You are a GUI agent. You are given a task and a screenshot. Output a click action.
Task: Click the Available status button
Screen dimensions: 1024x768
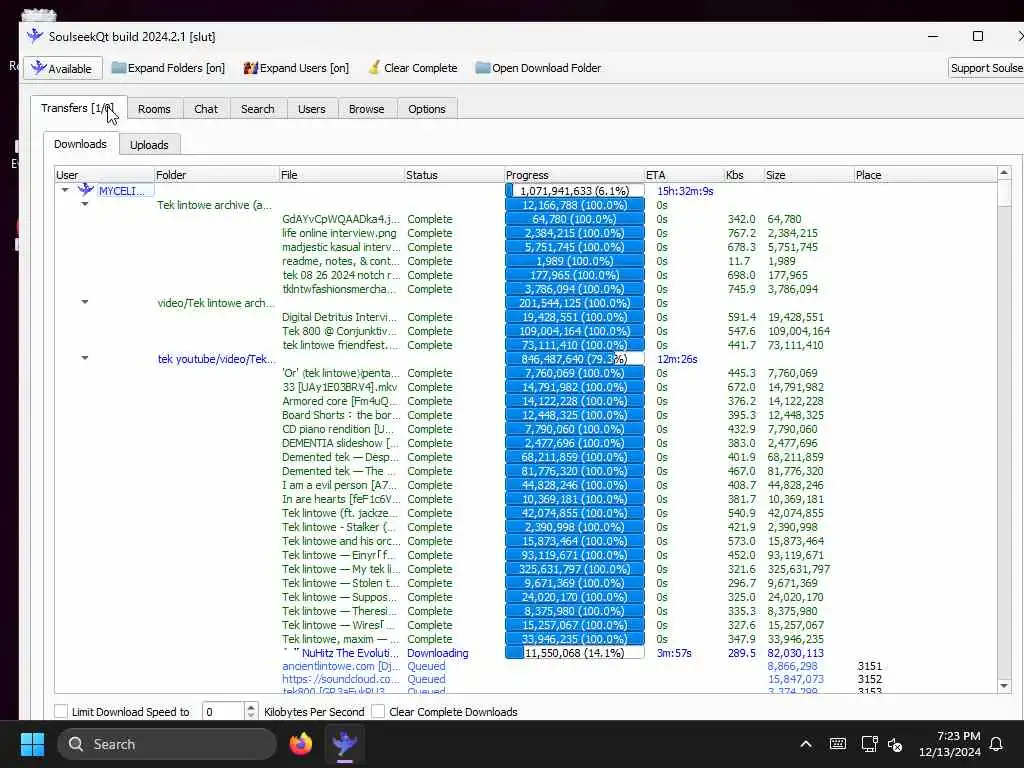[x=63, y=68]
